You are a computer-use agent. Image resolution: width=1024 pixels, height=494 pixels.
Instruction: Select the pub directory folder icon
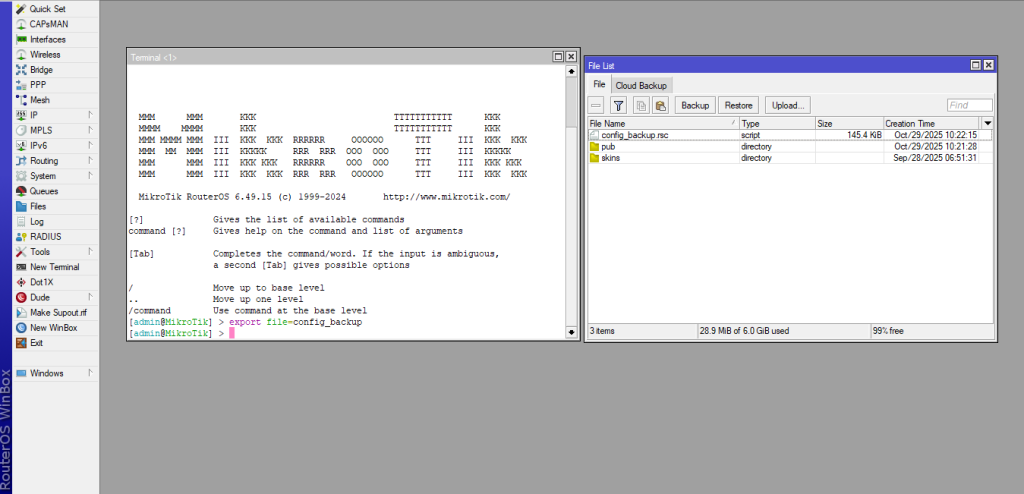594,146
